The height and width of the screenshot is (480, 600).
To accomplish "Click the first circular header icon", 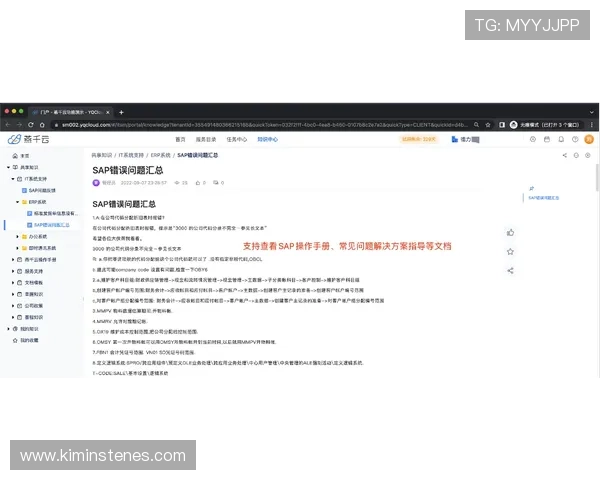I will tap(533, 139).
